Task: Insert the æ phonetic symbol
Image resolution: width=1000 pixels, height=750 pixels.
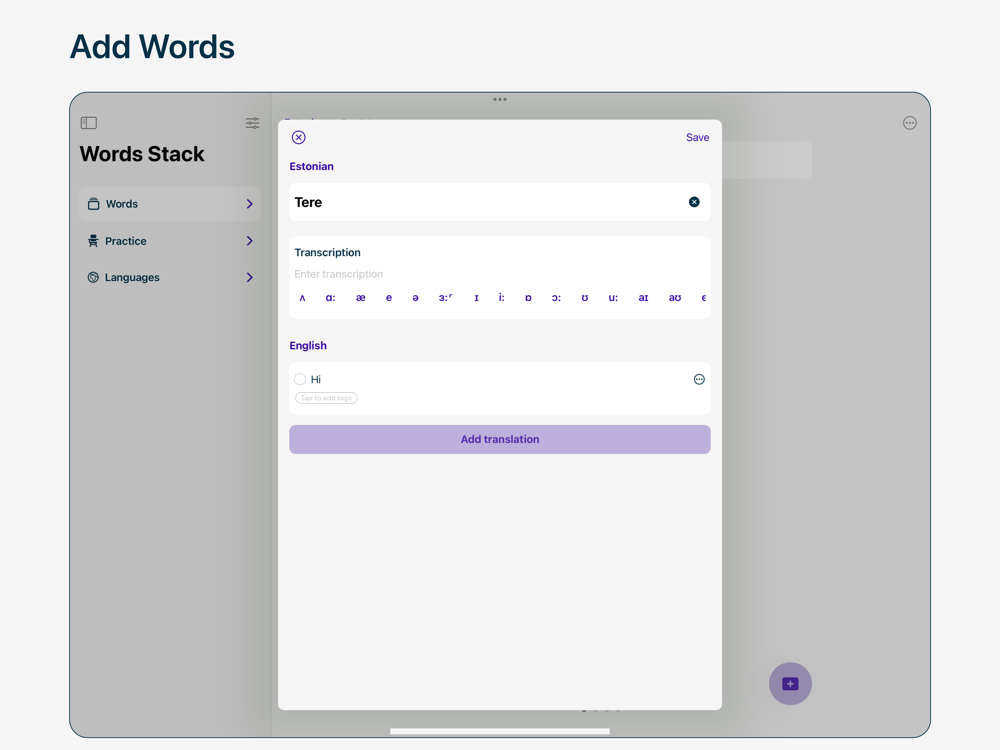Action: 360,298
